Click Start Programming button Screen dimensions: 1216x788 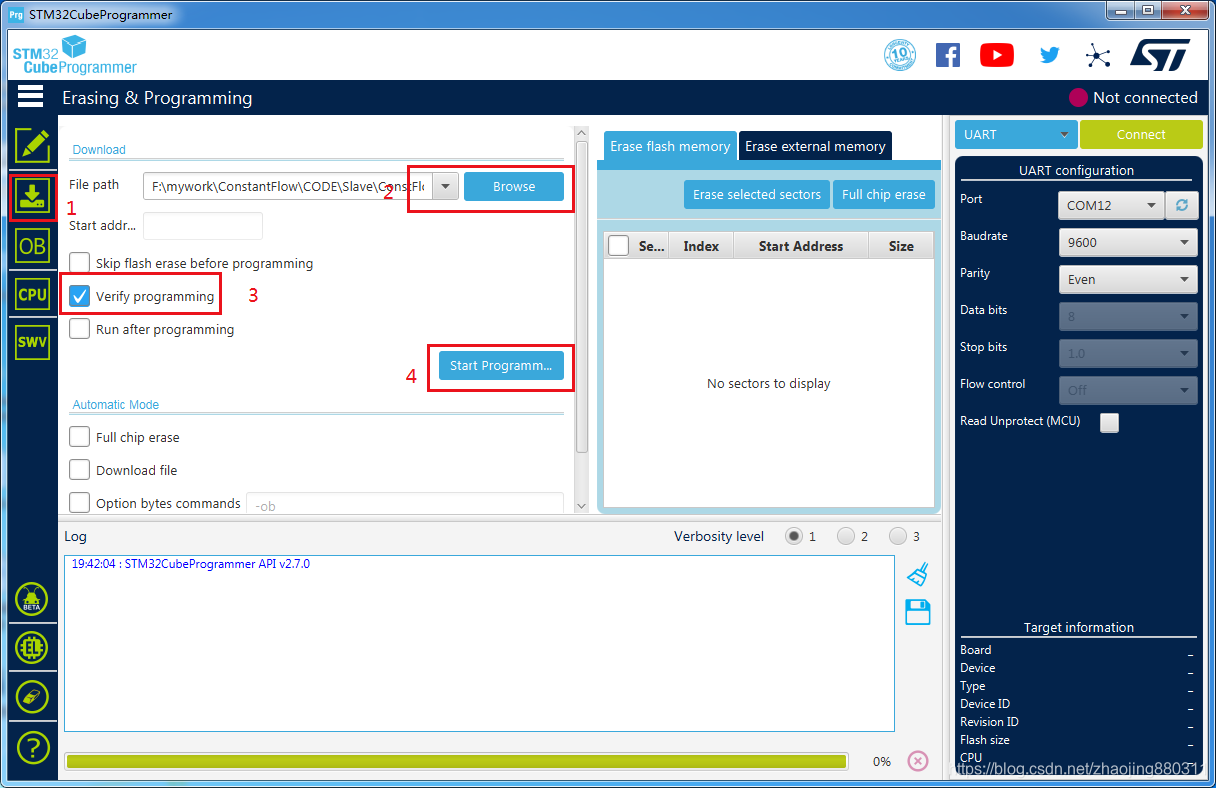click(x=501, y=365)
